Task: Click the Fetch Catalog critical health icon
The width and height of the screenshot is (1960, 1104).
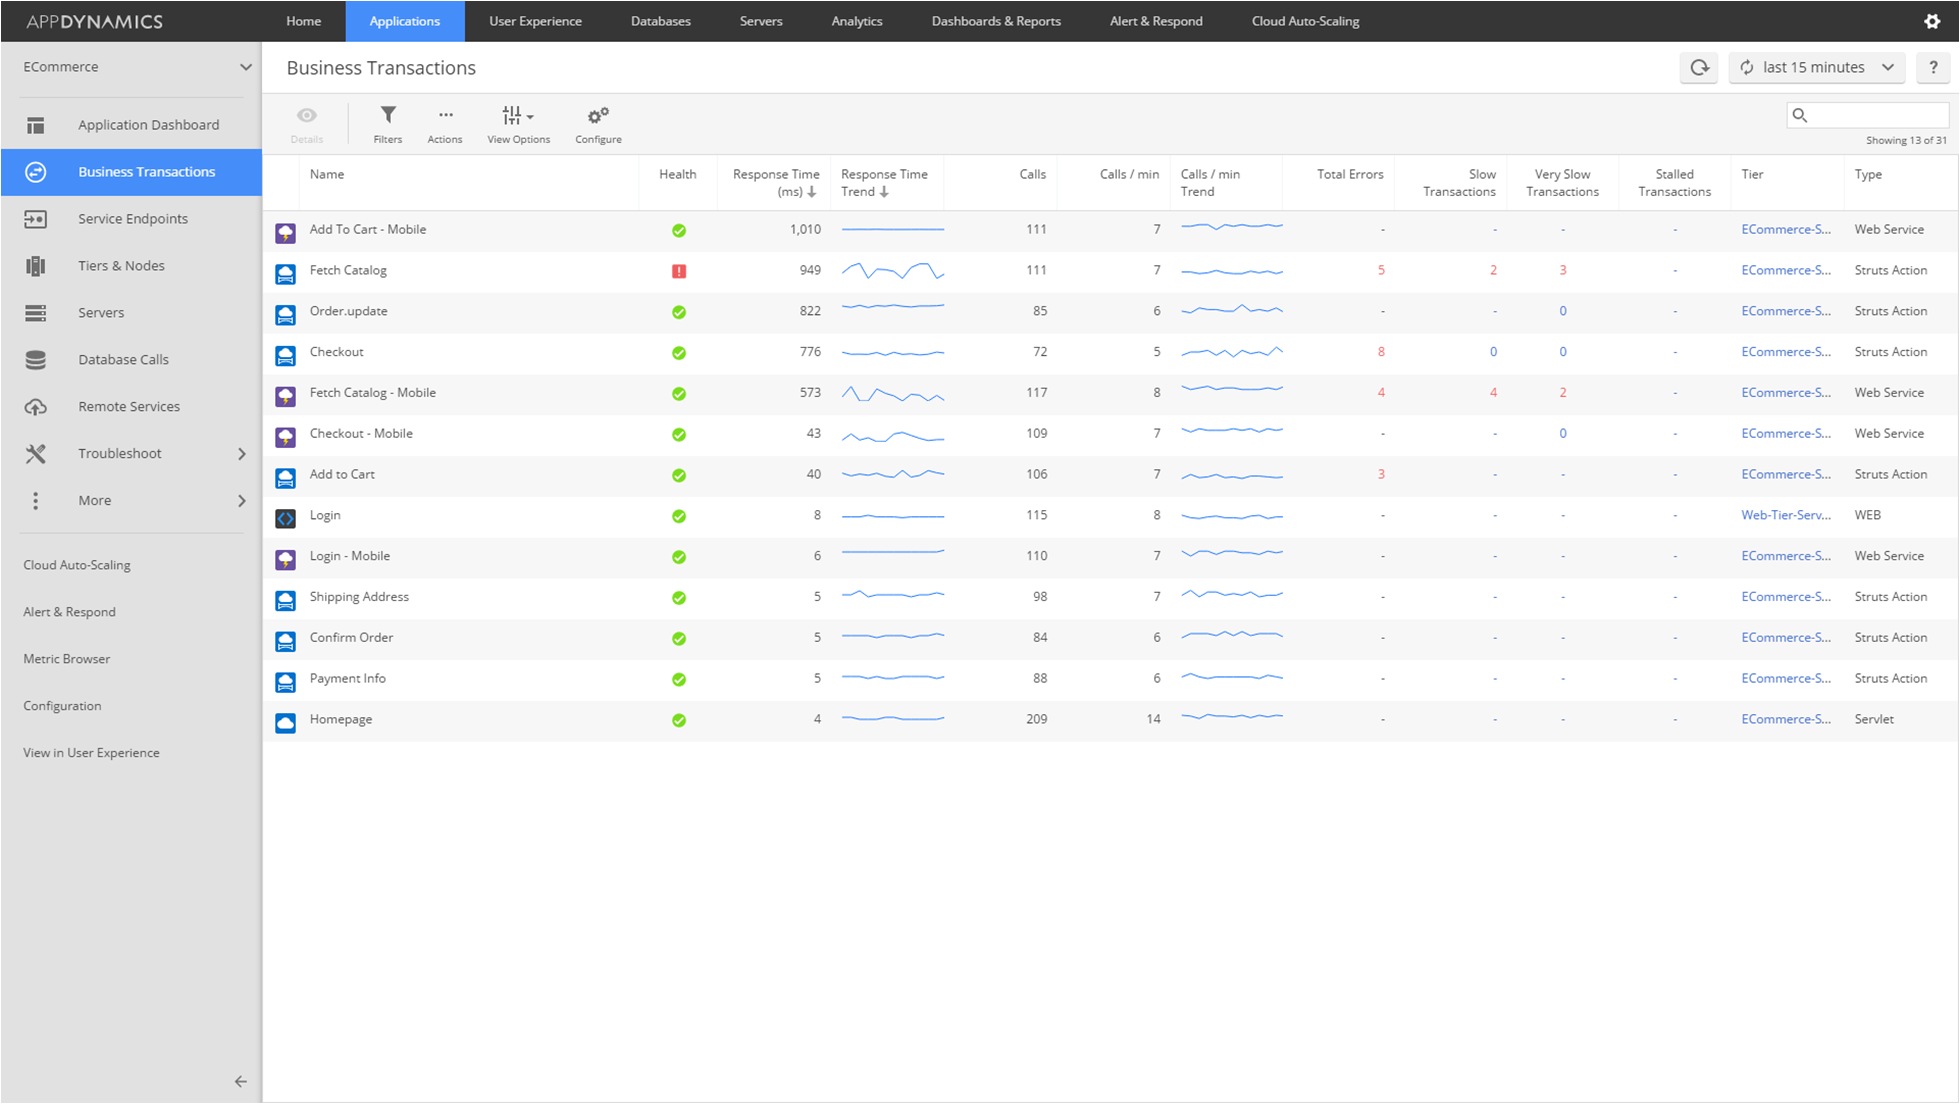Action: 679,271
